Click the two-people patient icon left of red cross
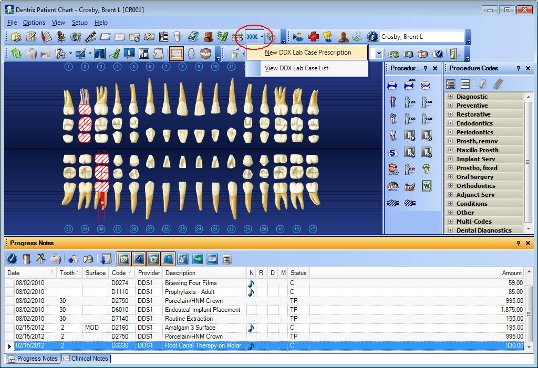The image size is (538, 368). [x=298, y=37]
